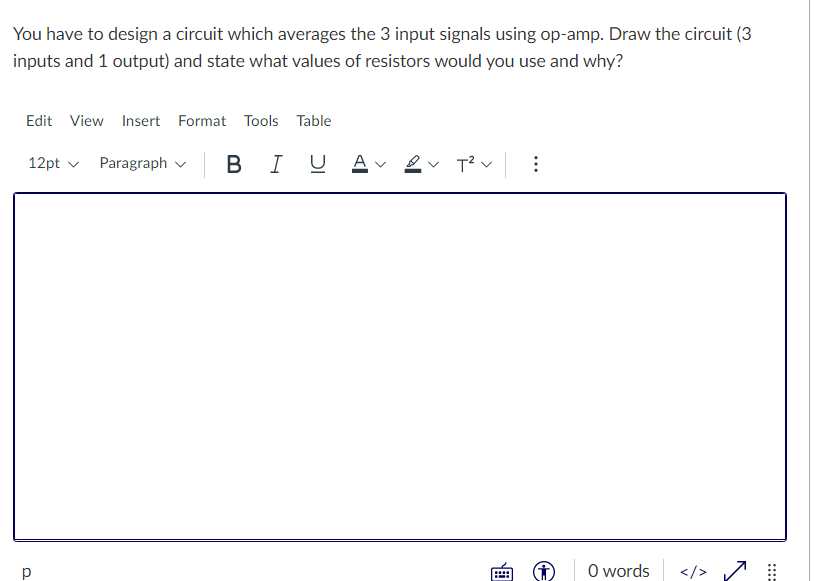Open the highlighter color picker
This screenshot has width=819, height=581.
[x=412, y=164]
